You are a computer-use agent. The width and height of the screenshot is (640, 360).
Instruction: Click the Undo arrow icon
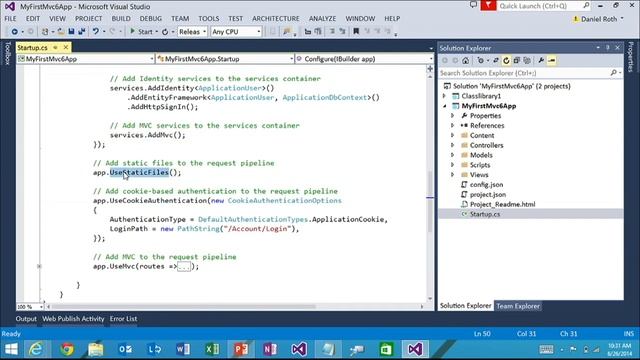point(96,31)
